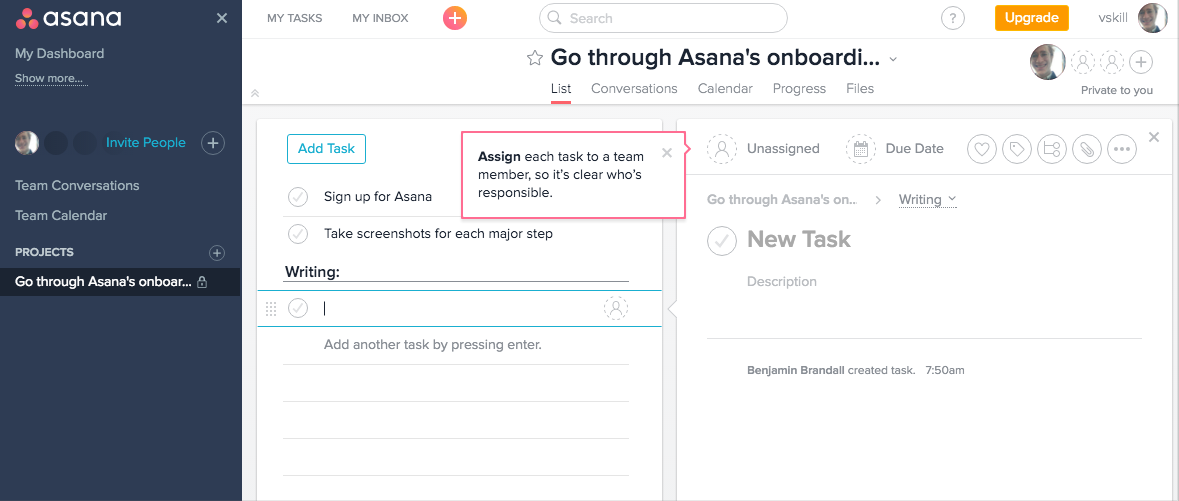Collapse the project header with double chevron
The height and width of the screenshot is (501, 1179).
click(255, 93)
